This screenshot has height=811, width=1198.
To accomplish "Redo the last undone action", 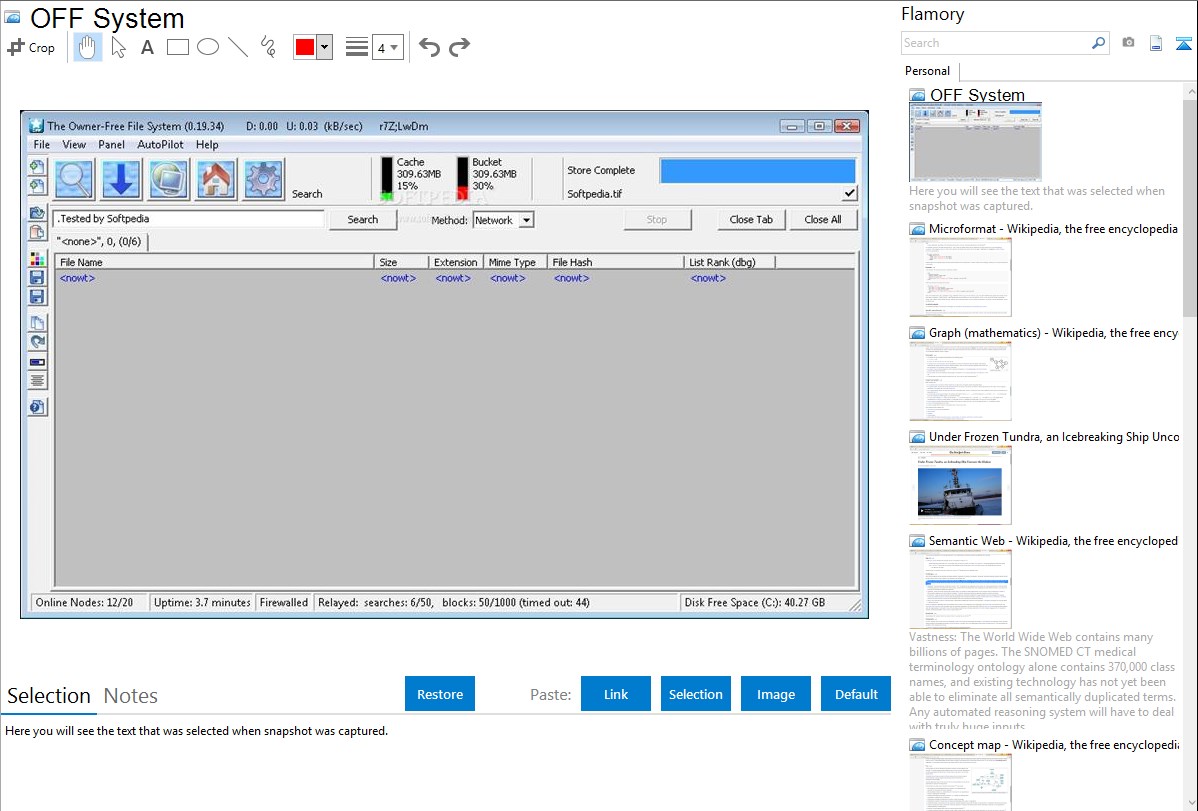I will pos(459,47).
